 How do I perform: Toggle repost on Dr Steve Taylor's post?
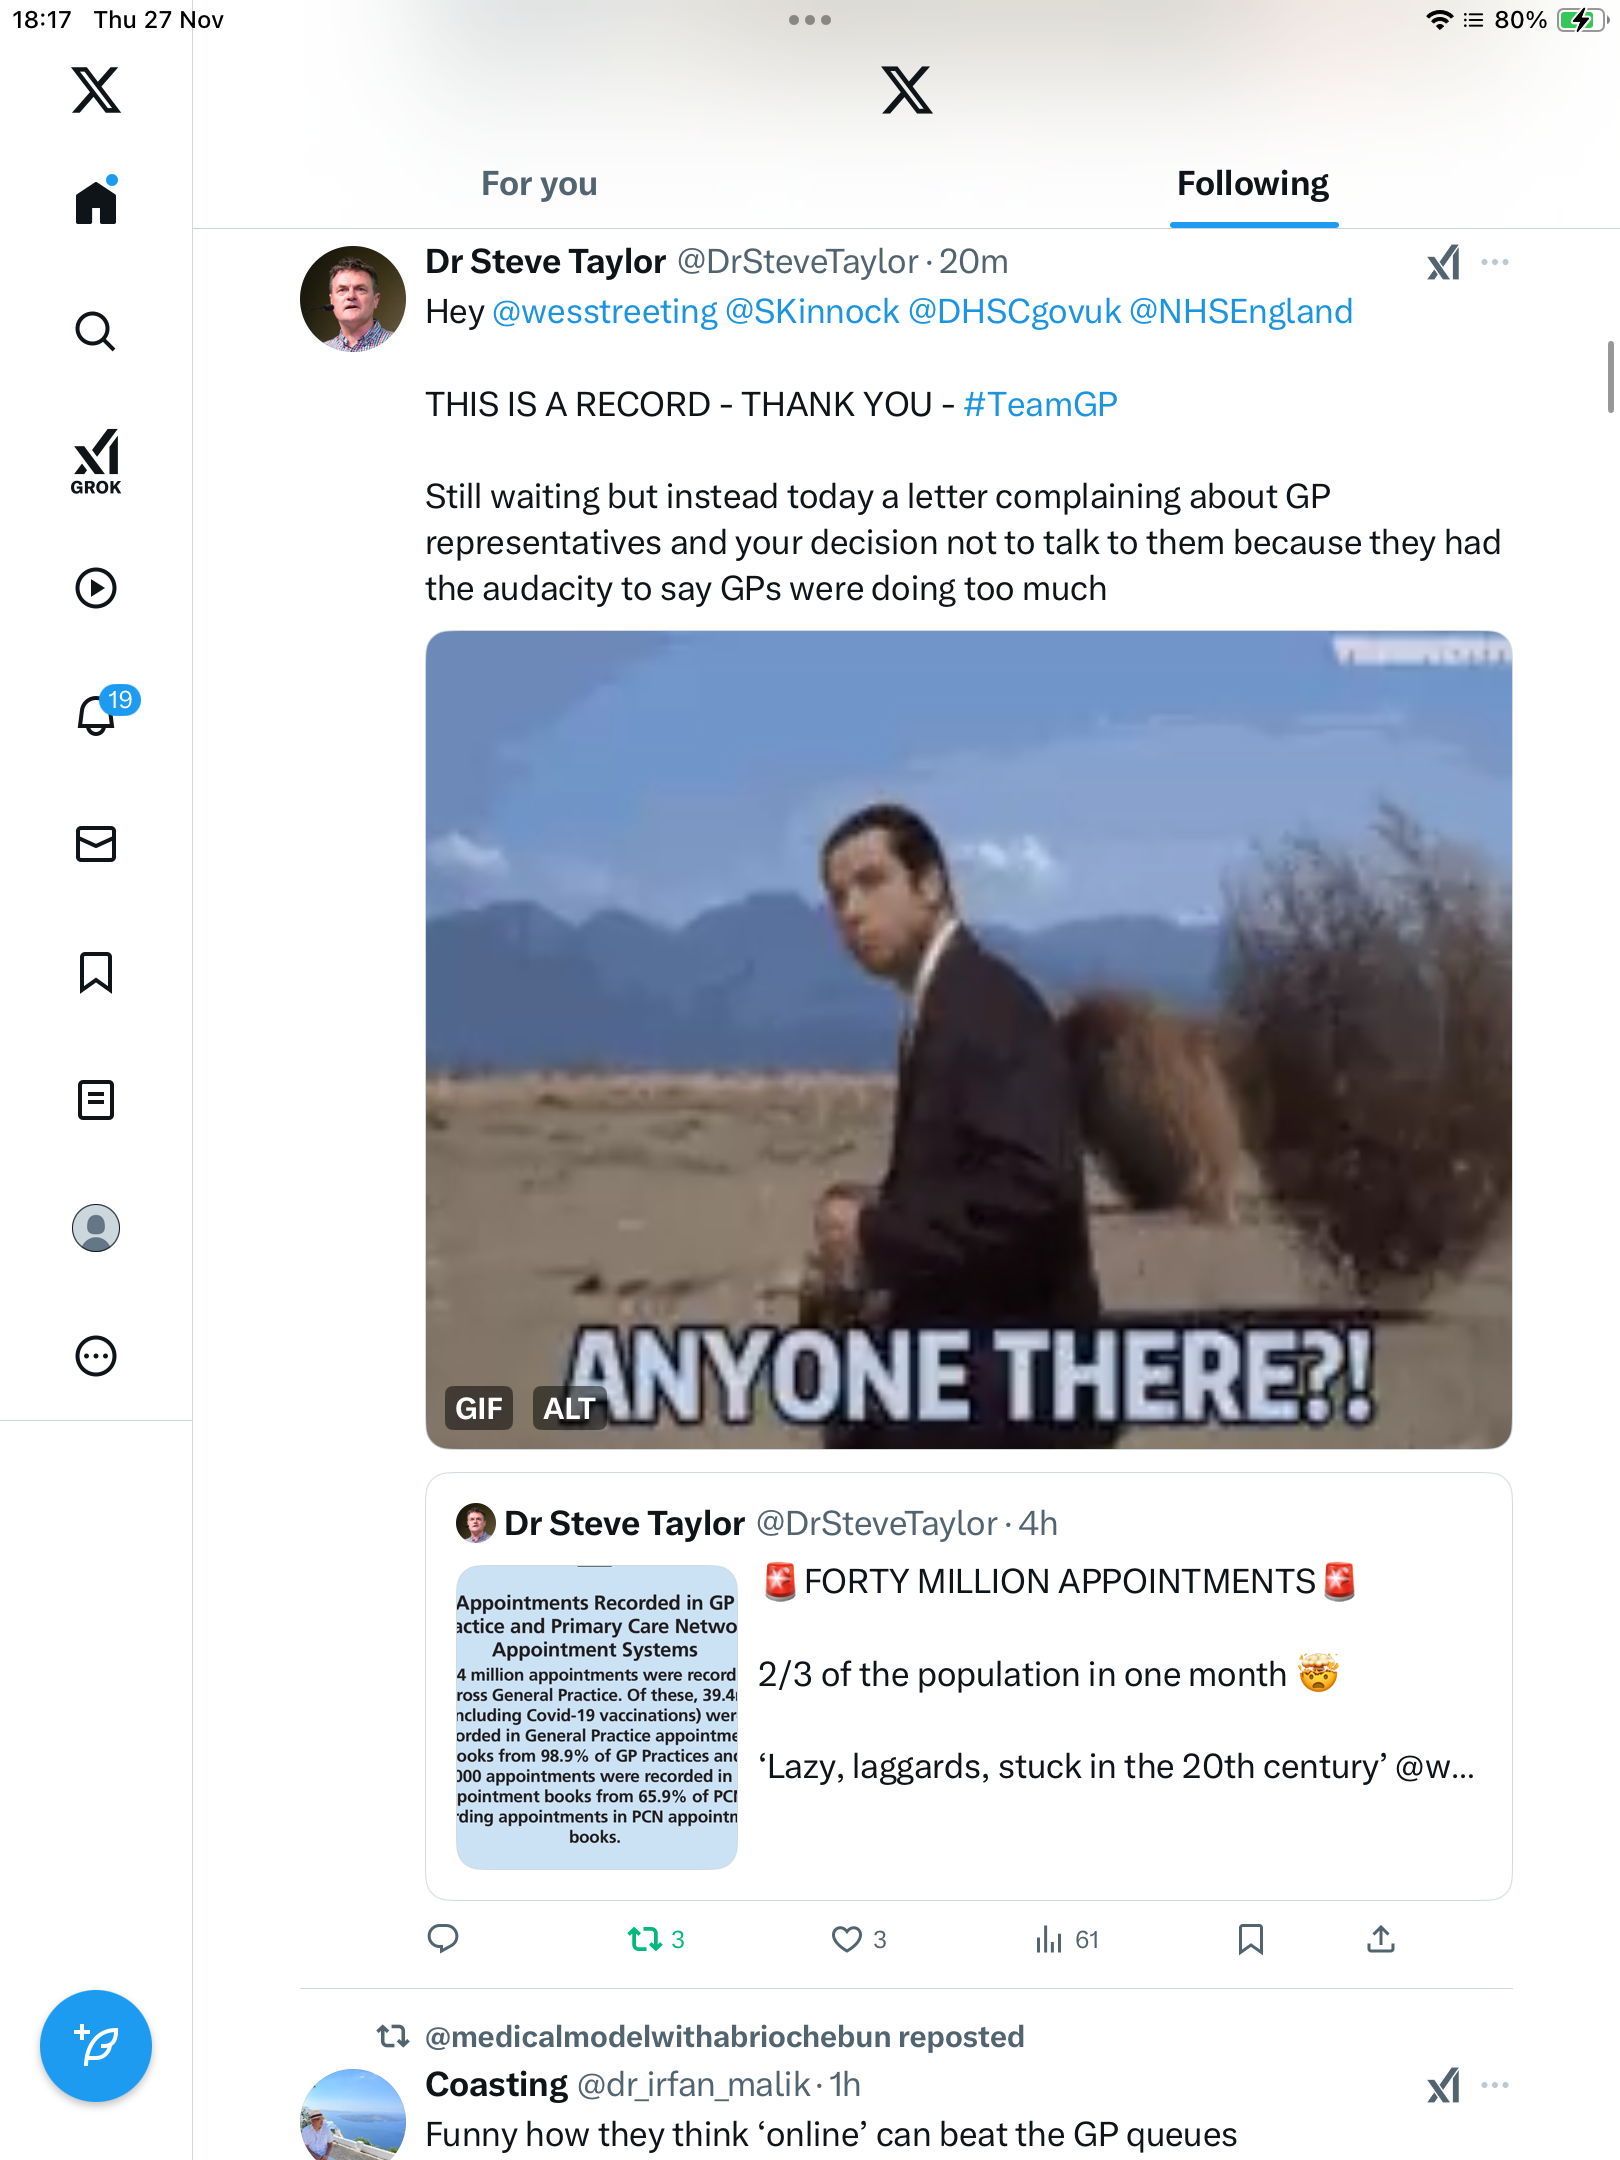click(645, 1940)
